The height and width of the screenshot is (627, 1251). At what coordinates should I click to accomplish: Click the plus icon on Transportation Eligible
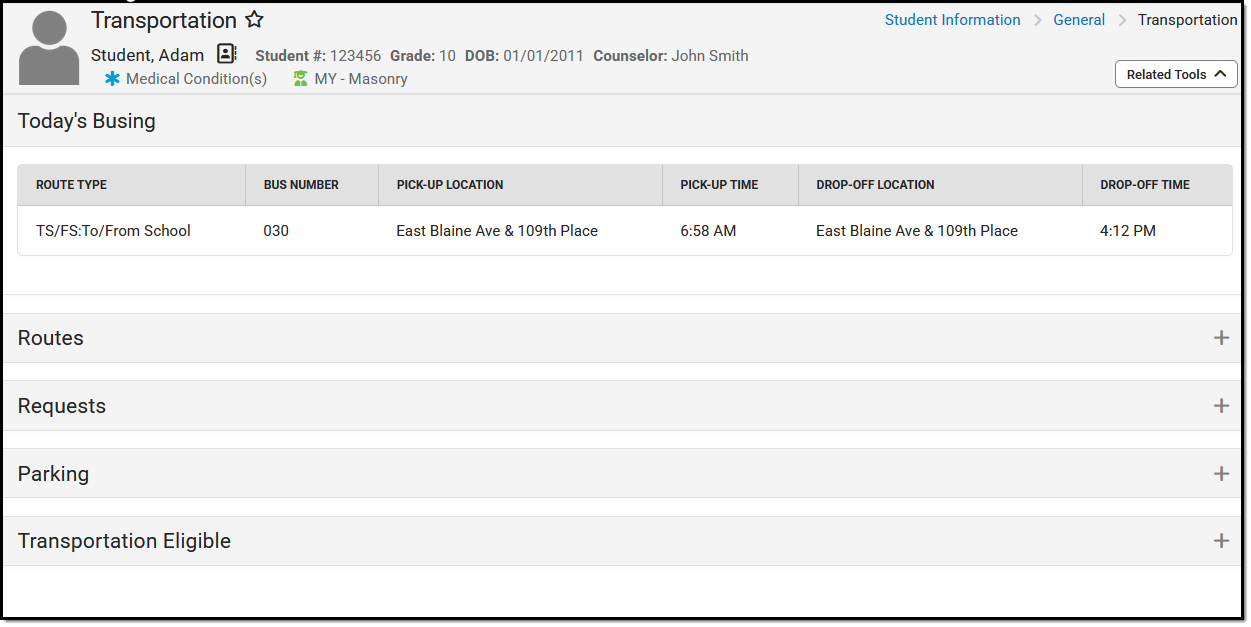coord(1222,540)
